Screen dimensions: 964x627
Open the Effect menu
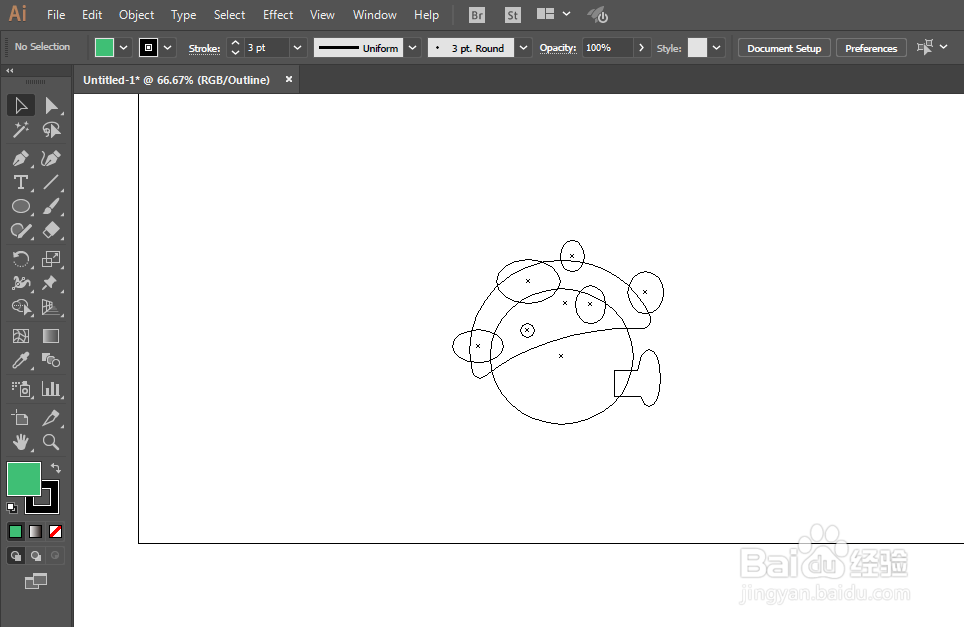278,15
